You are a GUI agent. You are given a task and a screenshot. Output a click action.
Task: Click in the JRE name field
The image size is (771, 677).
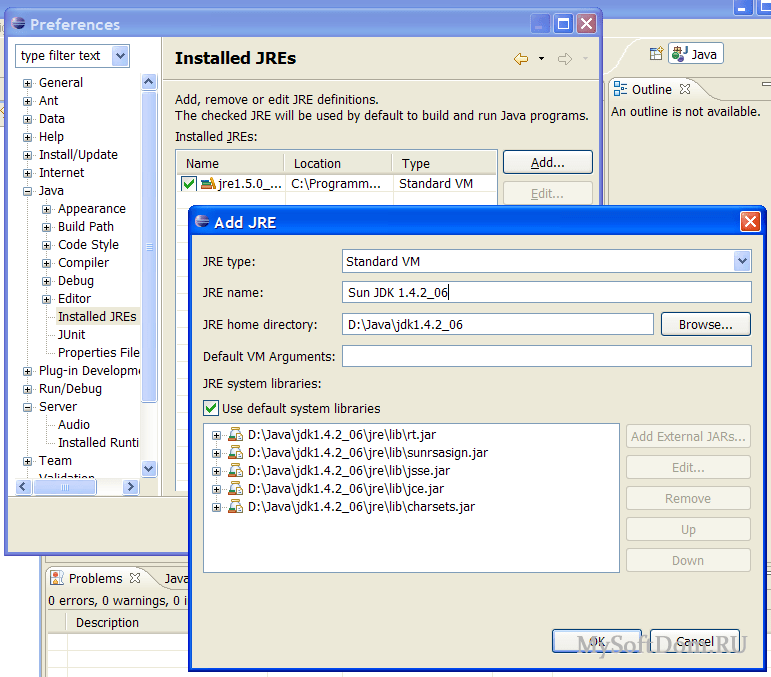(547, 293)
